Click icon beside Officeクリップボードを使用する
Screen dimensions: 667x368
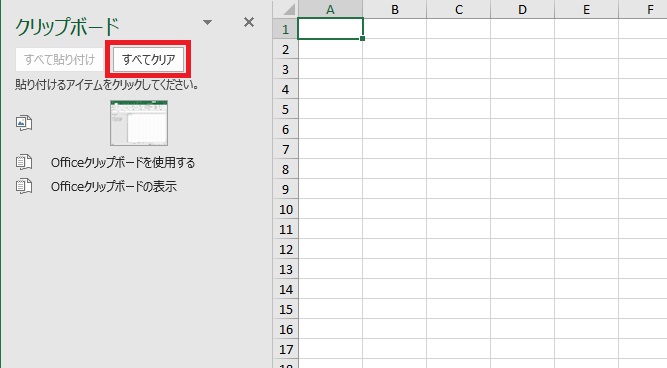[24, 162]
